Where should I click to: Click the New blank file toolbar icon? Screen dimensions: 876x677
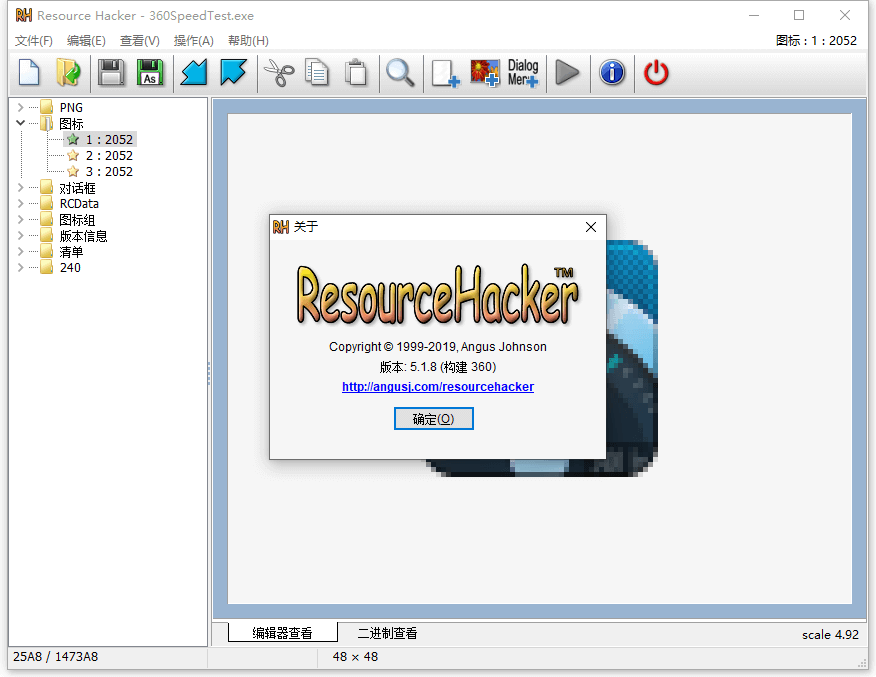(29, 73)
